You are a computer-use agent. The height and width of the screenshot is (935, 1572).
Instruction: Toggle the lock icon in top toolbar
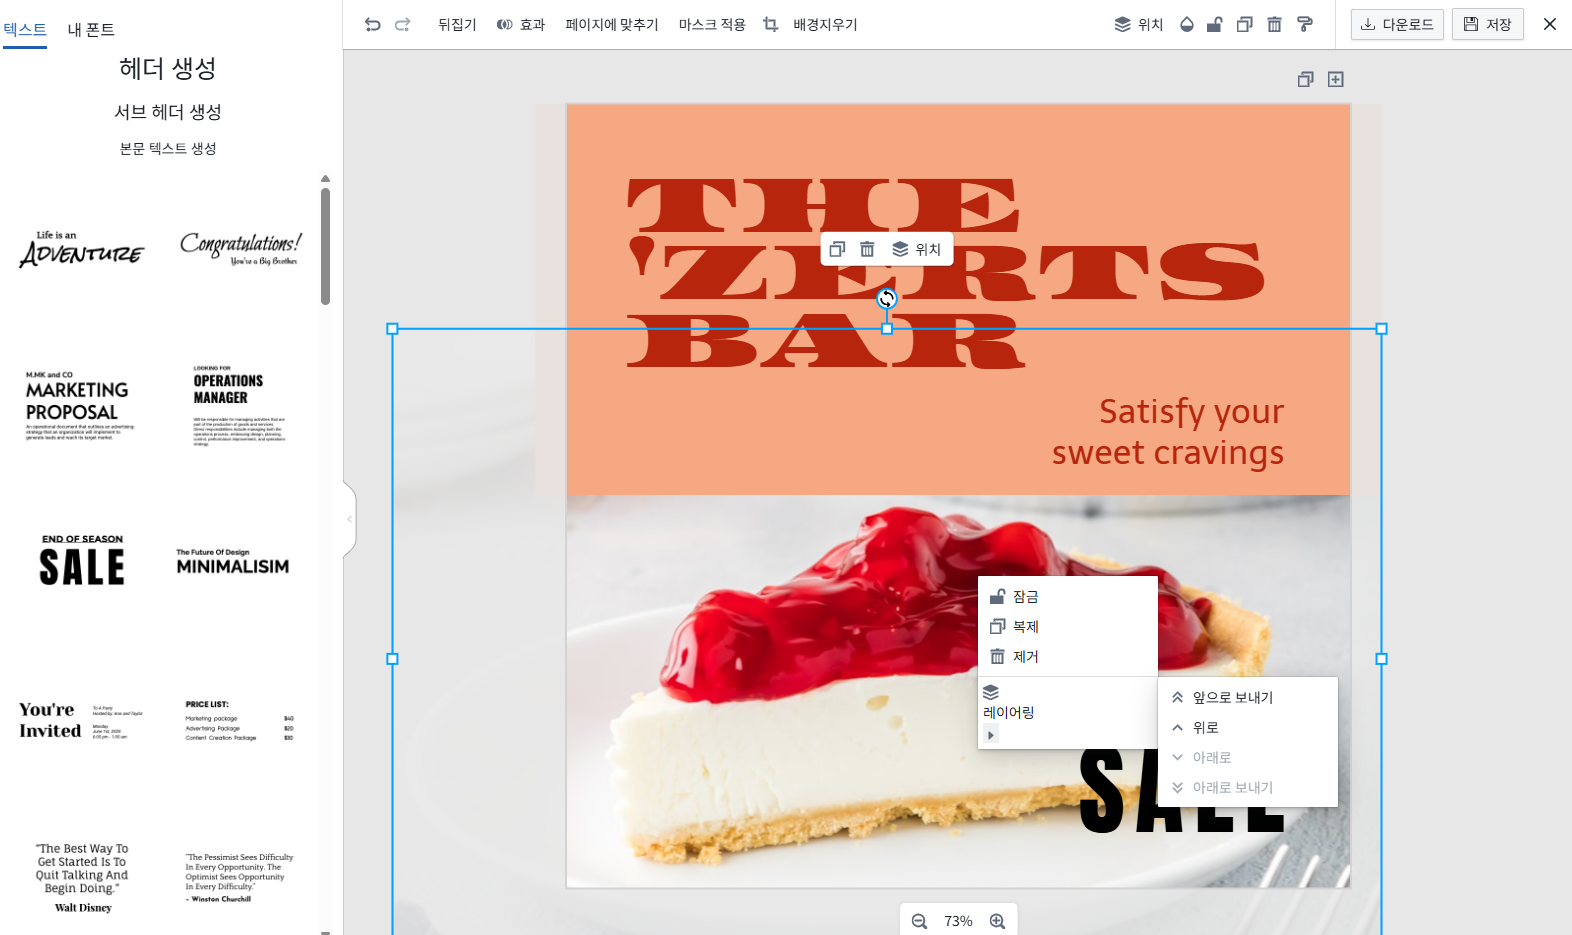tap(1214, 24)
